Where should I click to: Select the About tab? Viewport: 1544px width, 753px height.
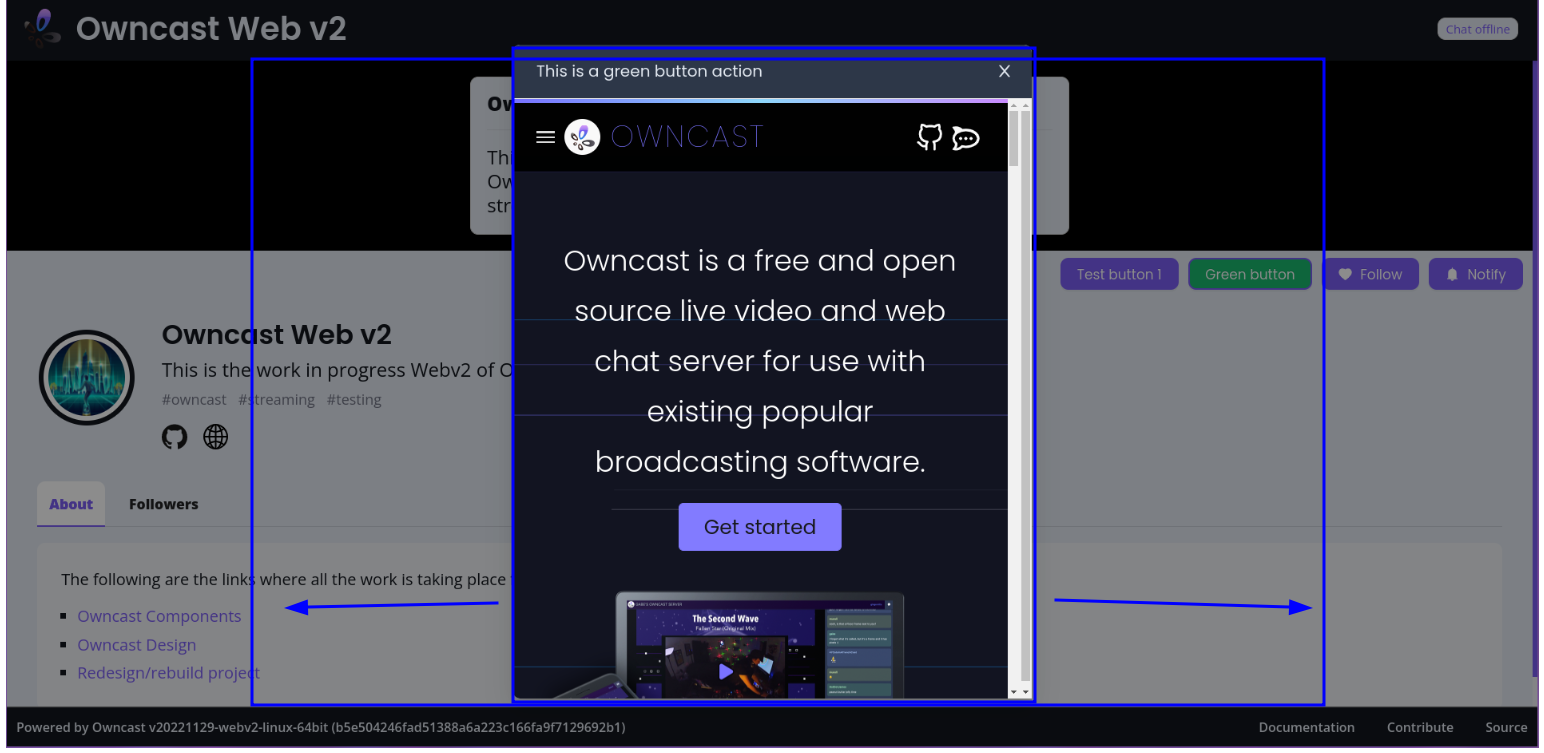coord(70,504)
